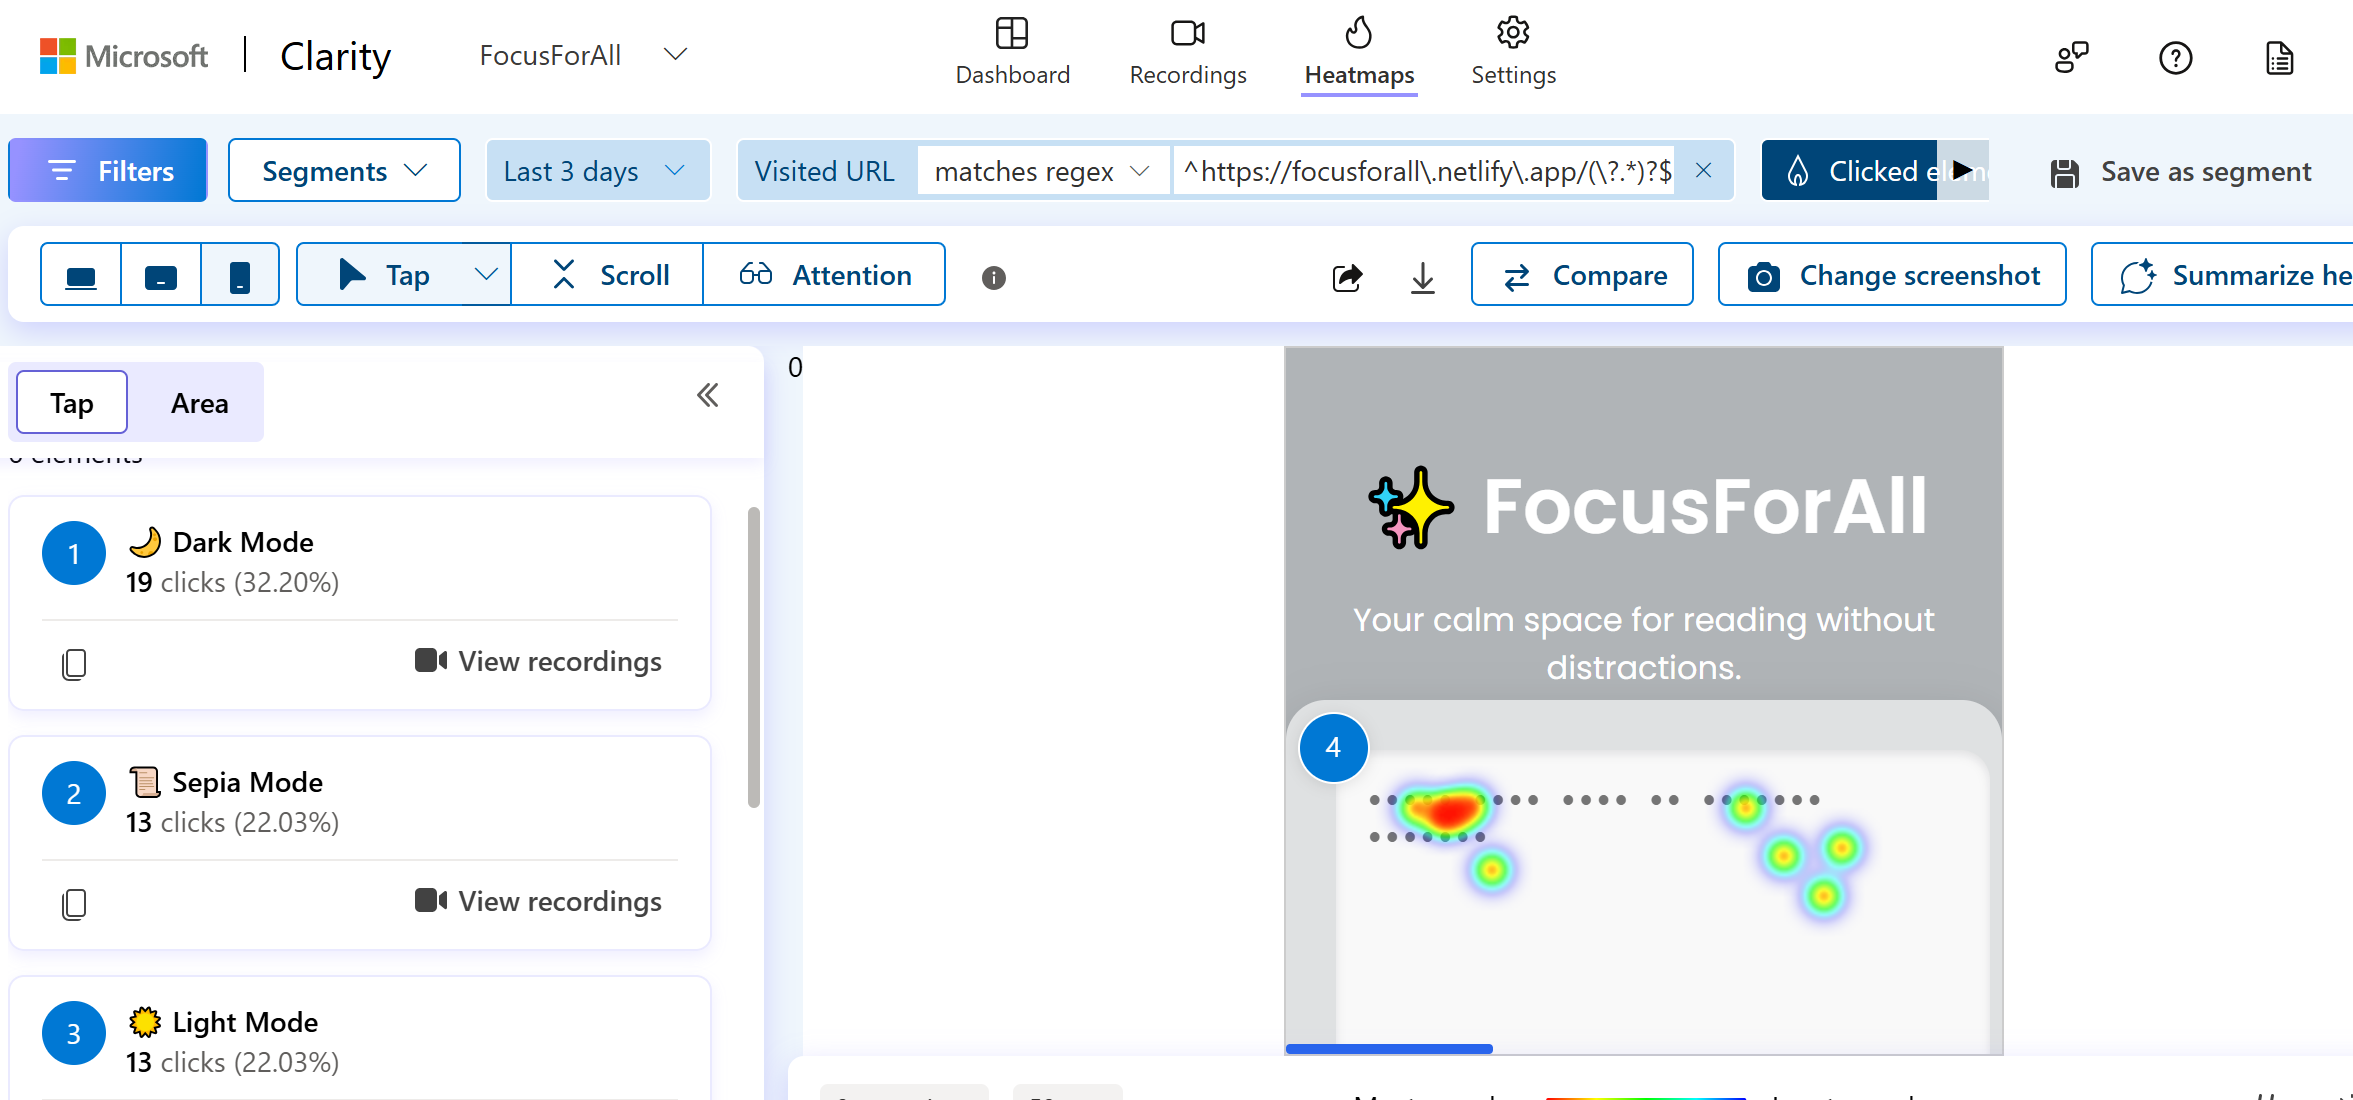Select the tablet device view icon

161,275
